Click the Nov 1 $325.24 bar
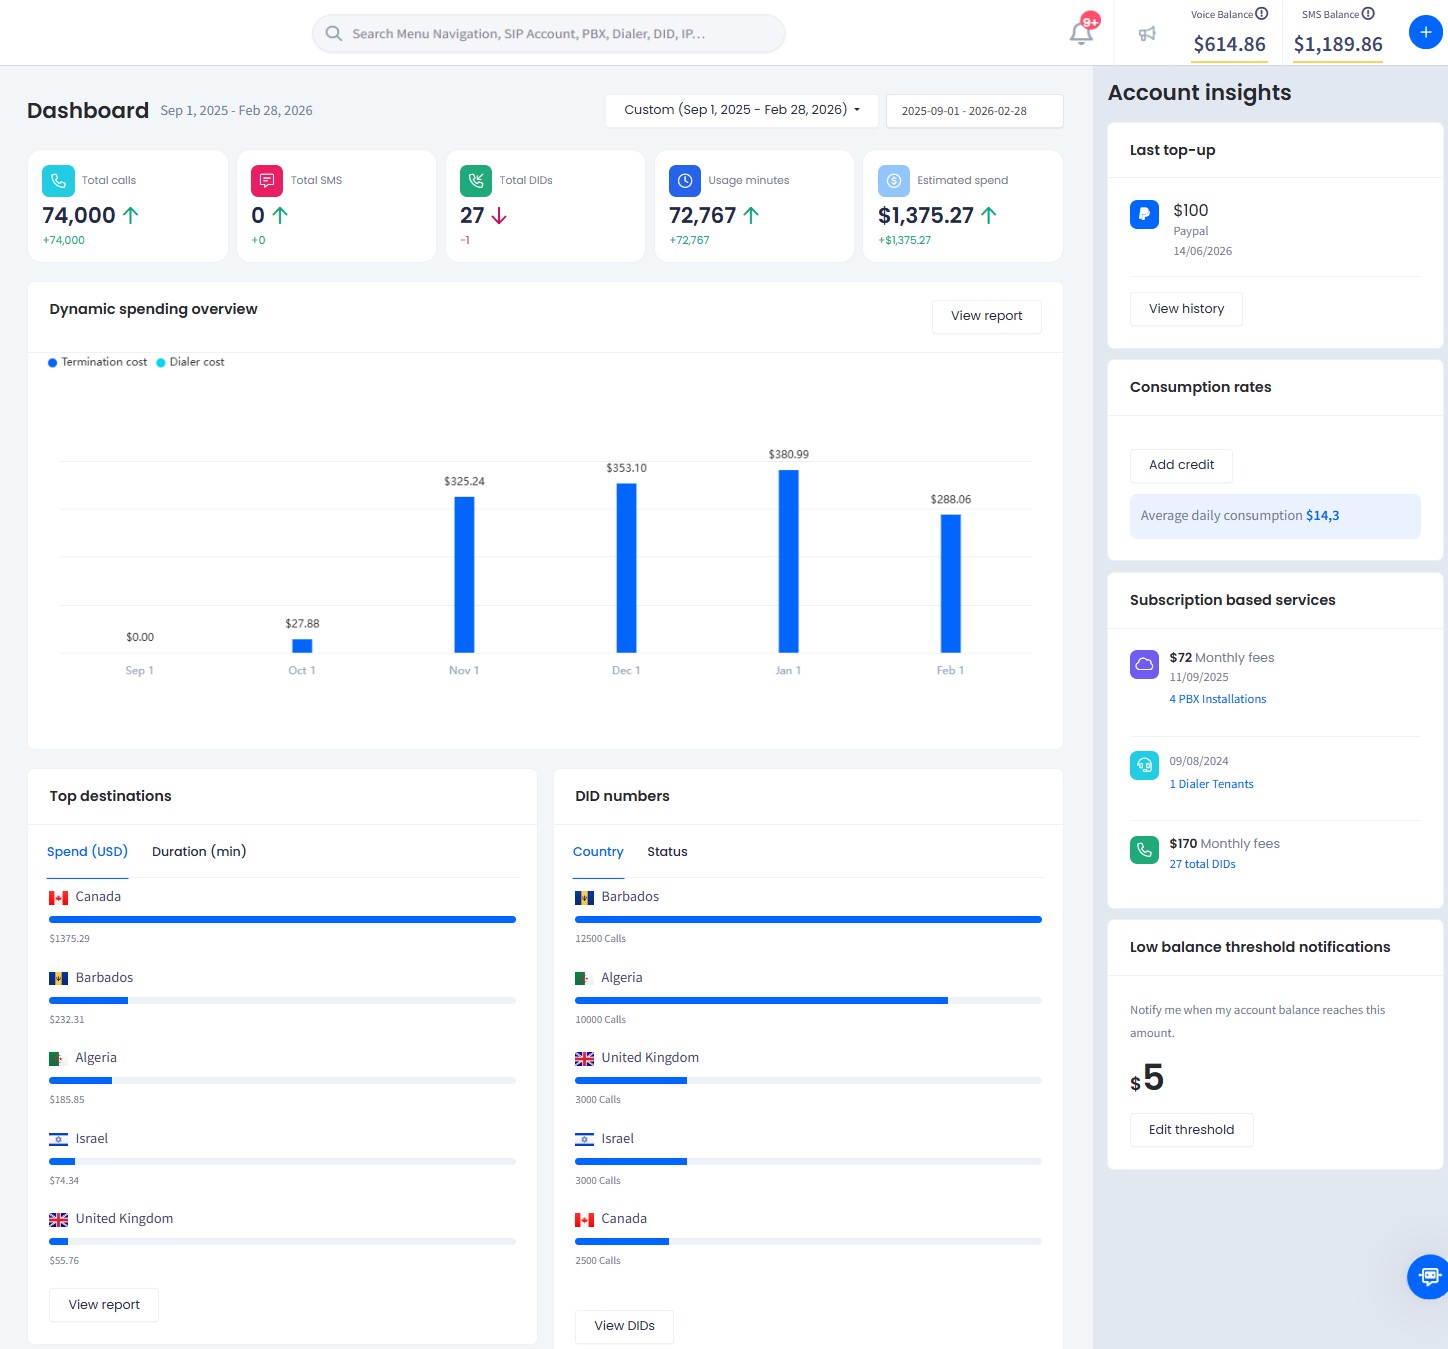 (x=464, y=575)
